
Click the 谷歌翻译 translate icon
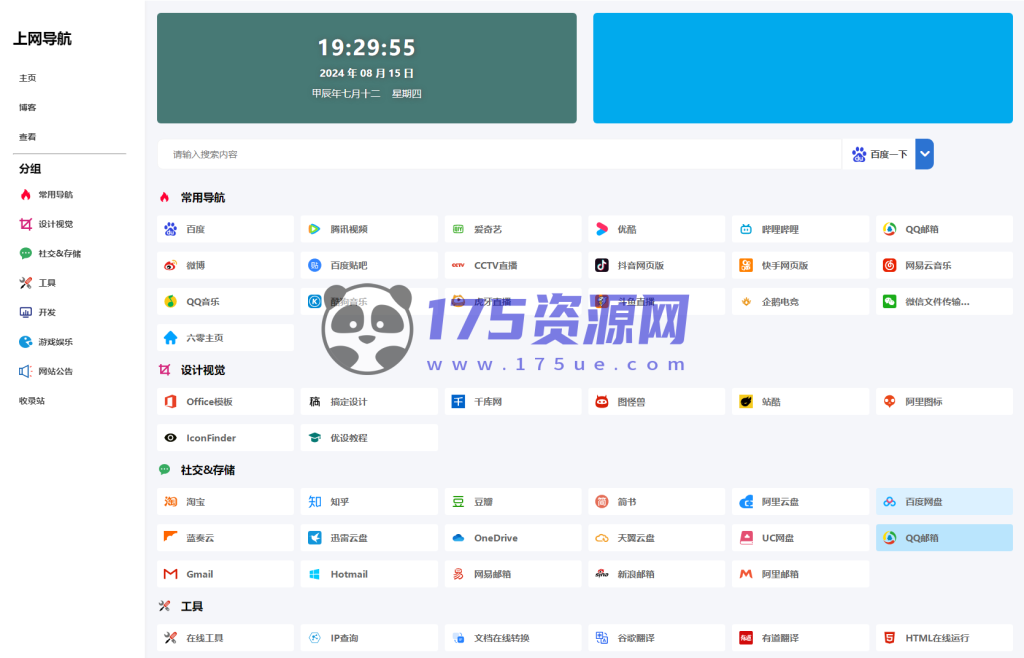click(x=602, y=638)
